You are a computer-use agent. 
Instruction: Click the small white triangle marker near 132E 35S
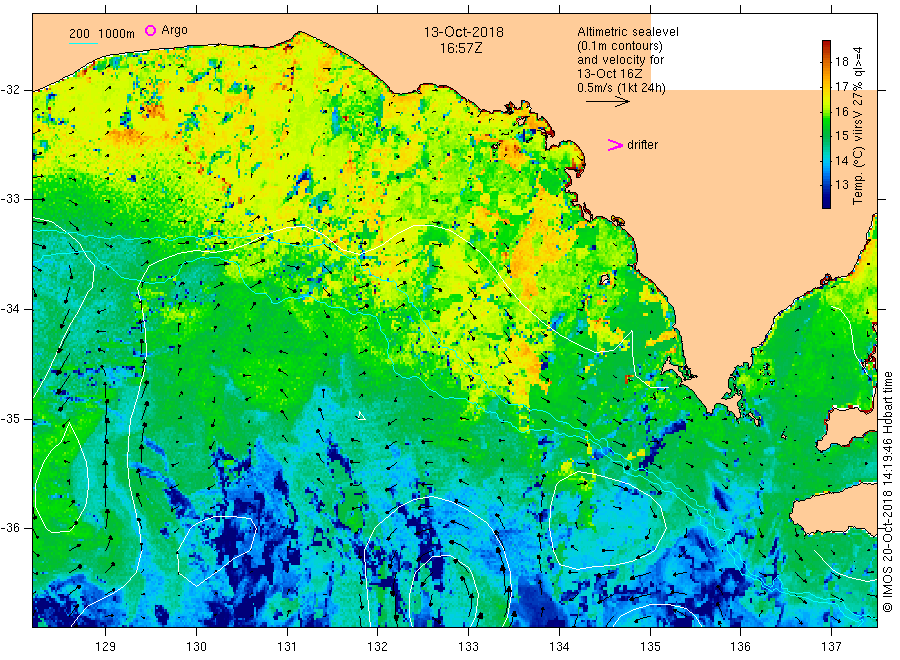pyautogui.click(x=361, y=416)
